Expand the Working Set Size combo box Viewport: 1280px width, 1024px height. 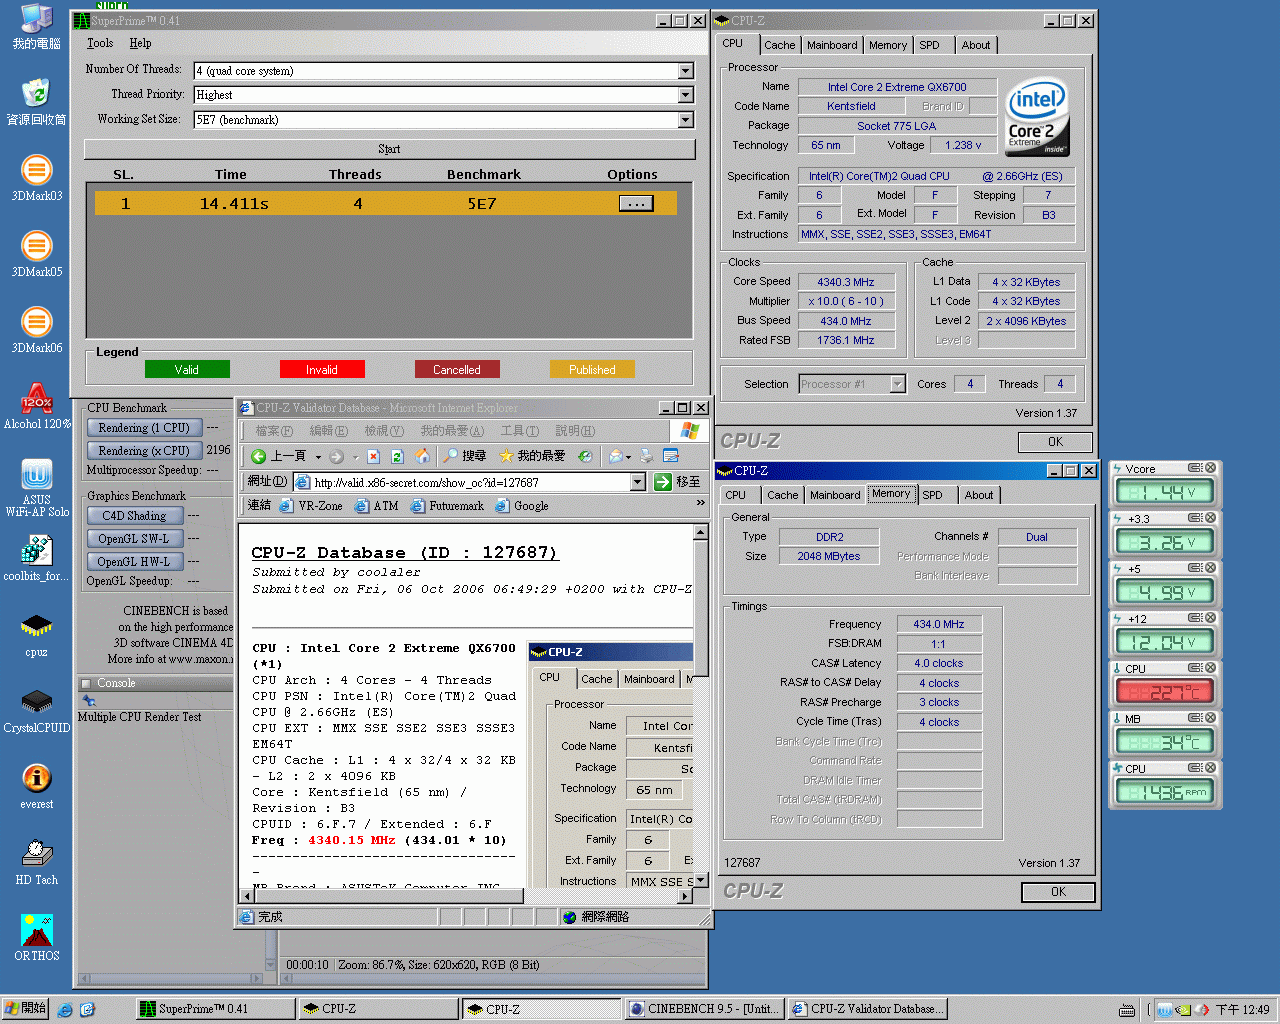[x=685, y=120]
